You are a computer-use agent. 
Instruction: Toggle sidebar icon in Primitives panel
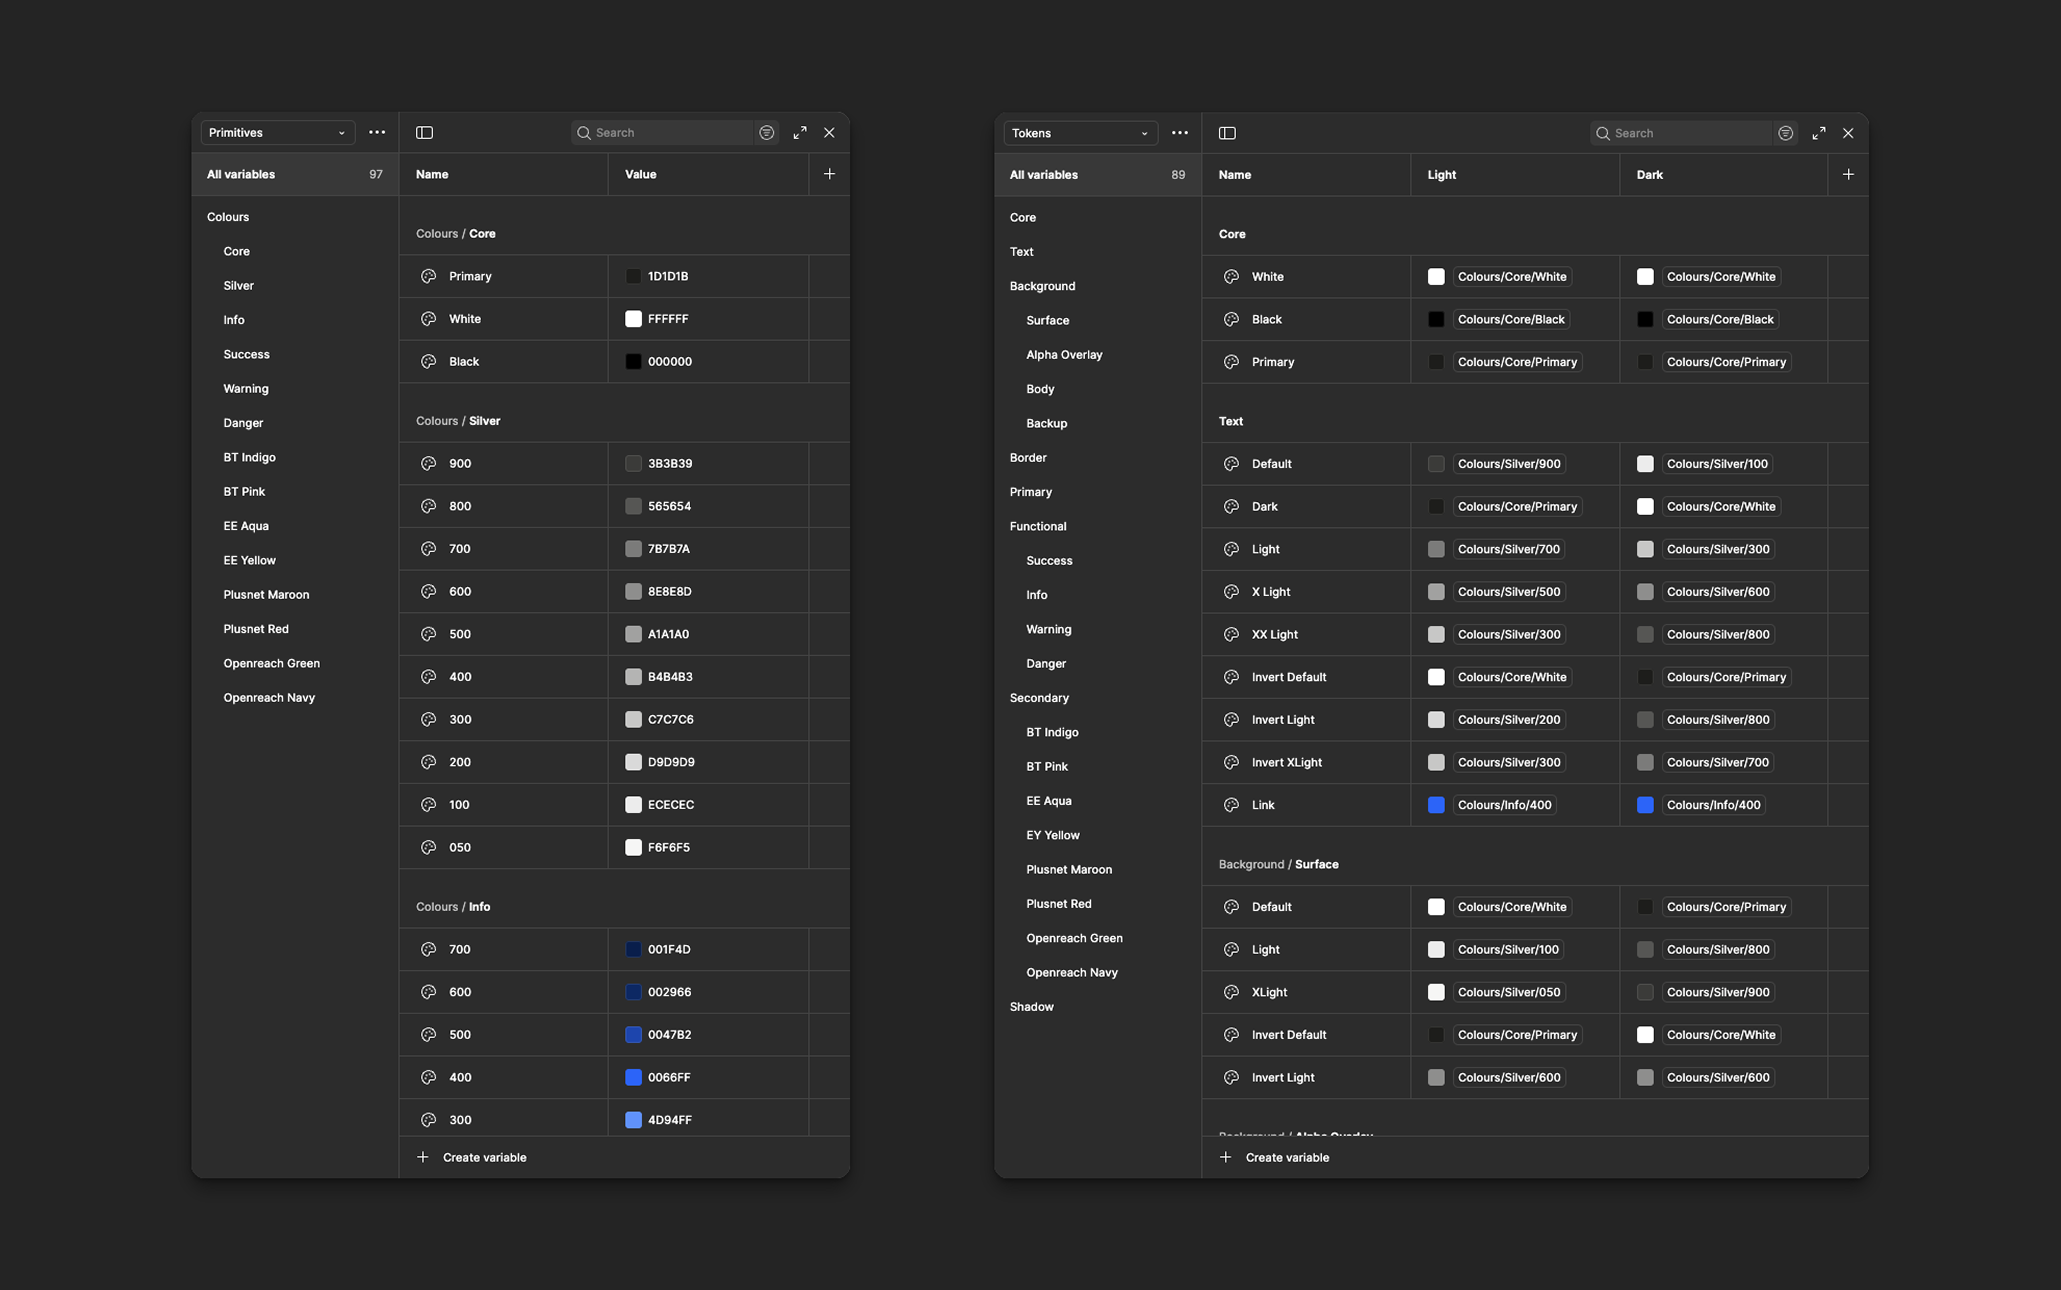(424, 132)
